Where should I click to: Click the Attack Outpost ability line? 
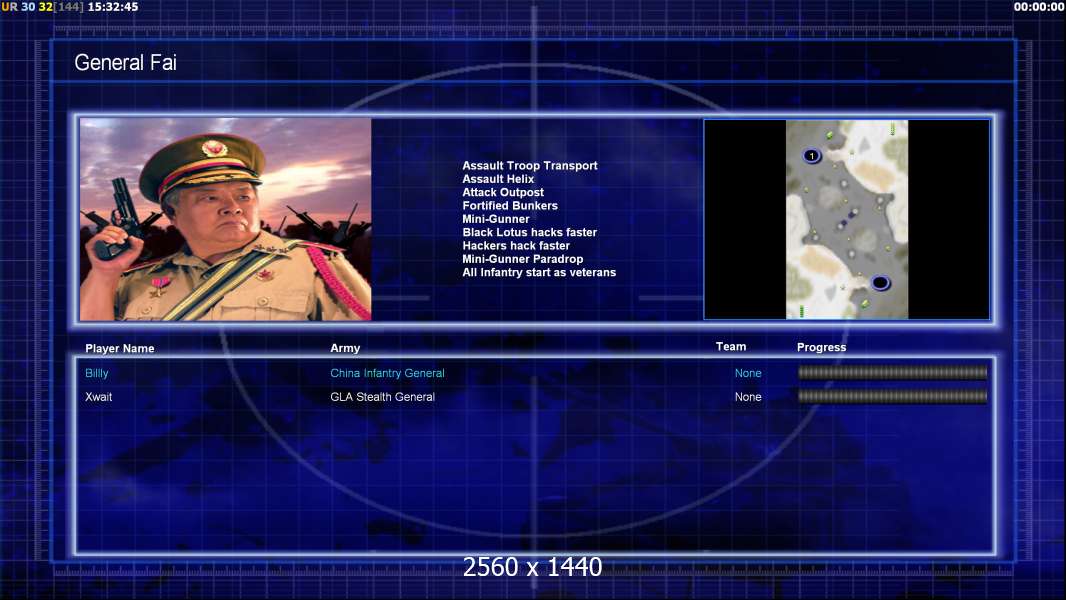tap(503, 192)
